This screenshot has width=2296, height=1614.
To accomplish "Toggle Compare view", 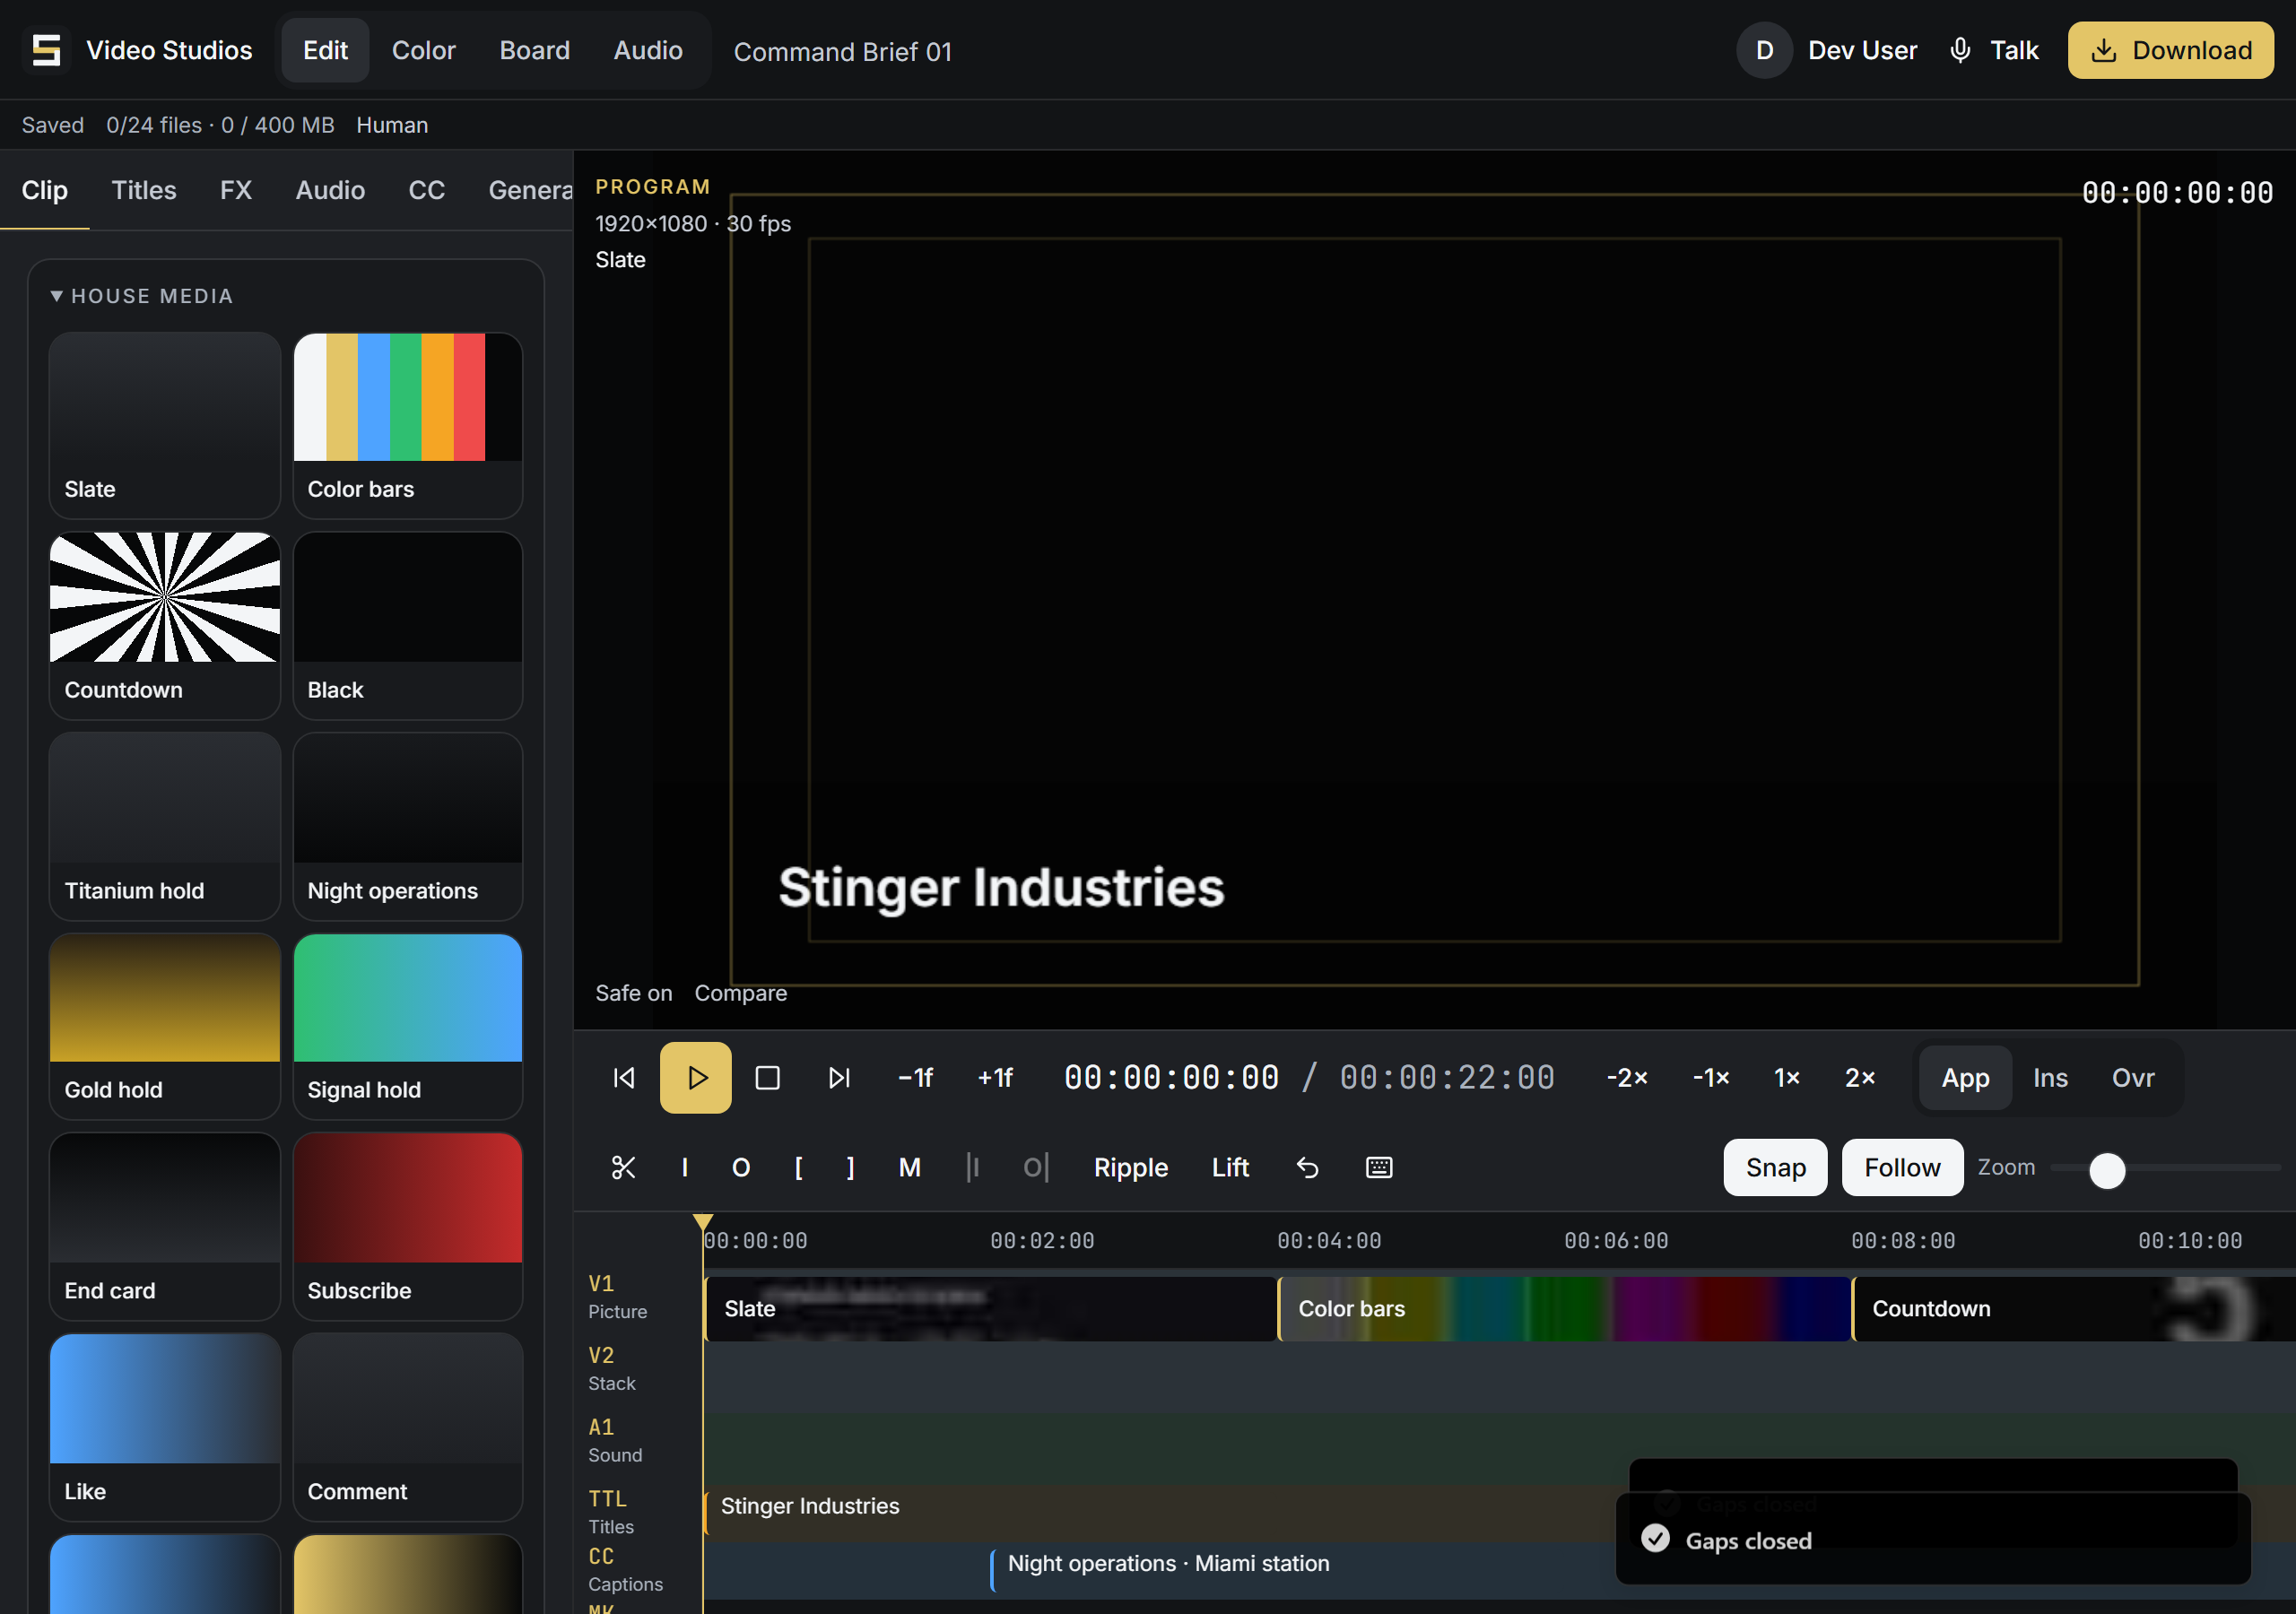I will 741,993.
